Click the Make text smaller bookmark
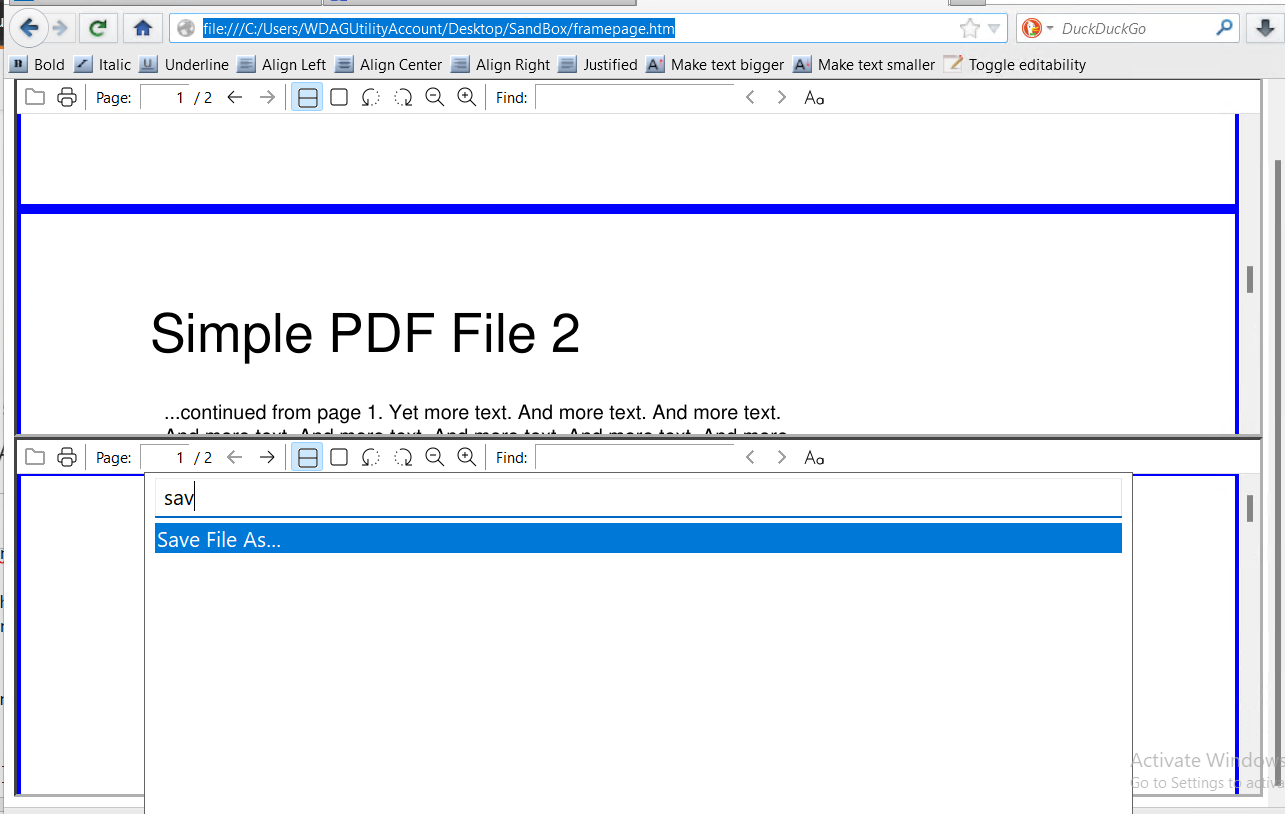1285x814 pixels. pyautogui.click(x=865, y=64)
